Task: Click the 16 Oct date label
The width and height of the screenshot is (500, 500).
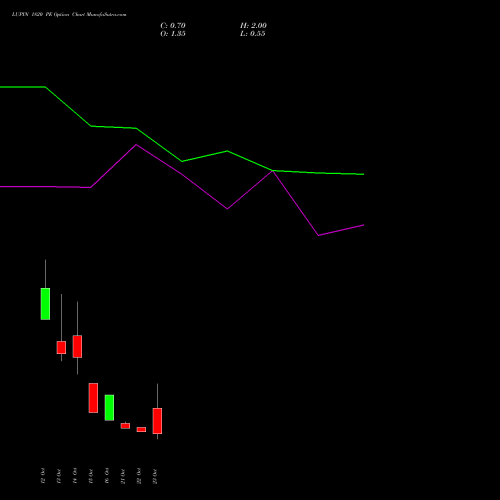Action: pos(107,476)
